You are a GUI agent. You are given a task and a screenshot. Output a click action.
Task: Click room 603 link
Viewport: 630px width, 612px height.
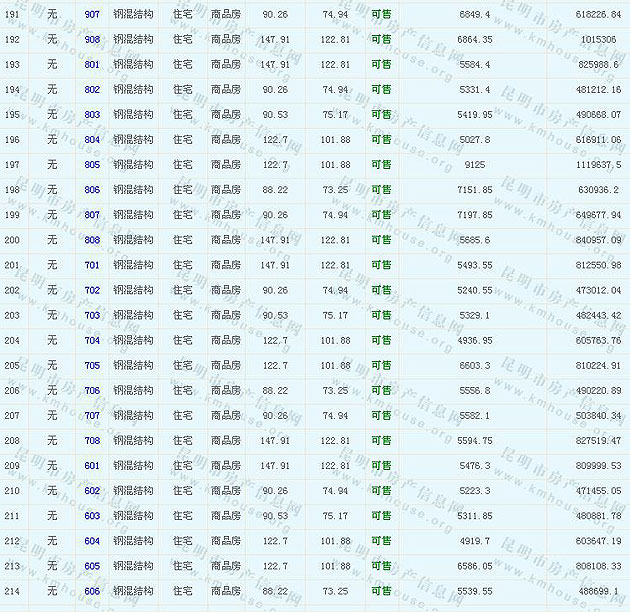point(92,516)
